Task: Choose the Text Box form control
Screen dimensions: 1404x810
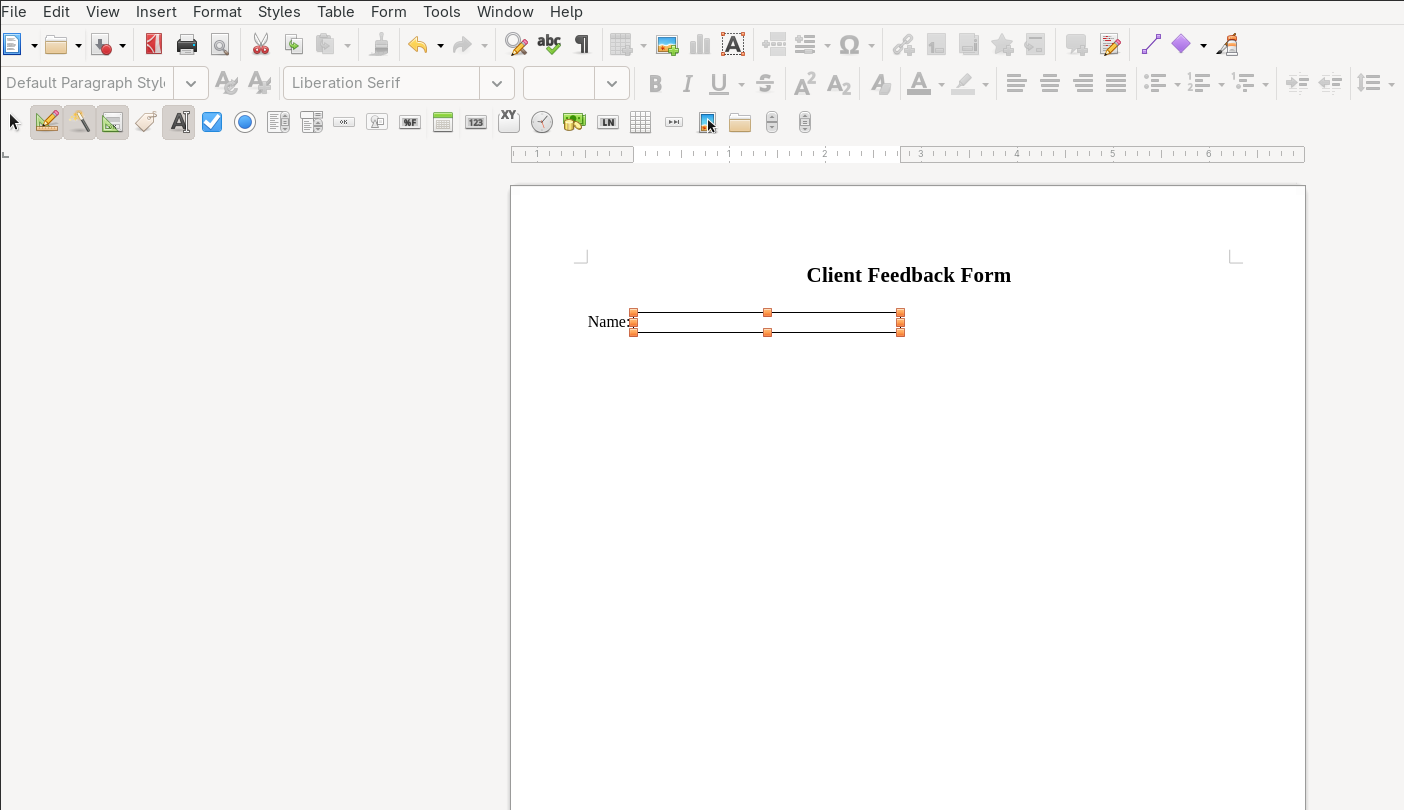Action: [x=179, y=122]
